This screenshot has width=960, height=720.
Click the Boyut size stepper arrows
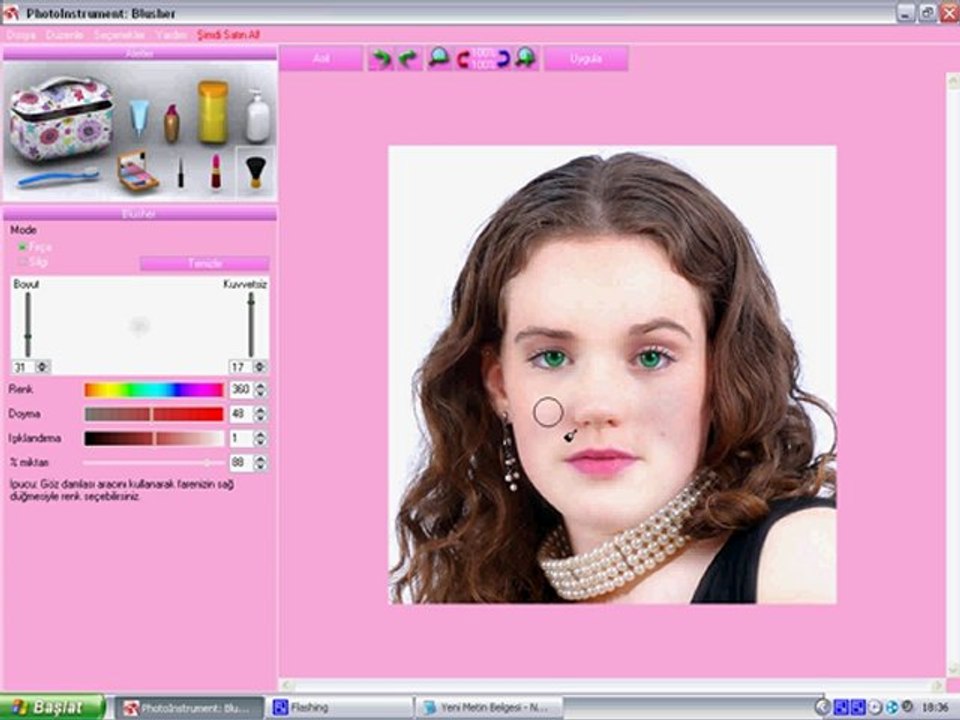point(42,367)
